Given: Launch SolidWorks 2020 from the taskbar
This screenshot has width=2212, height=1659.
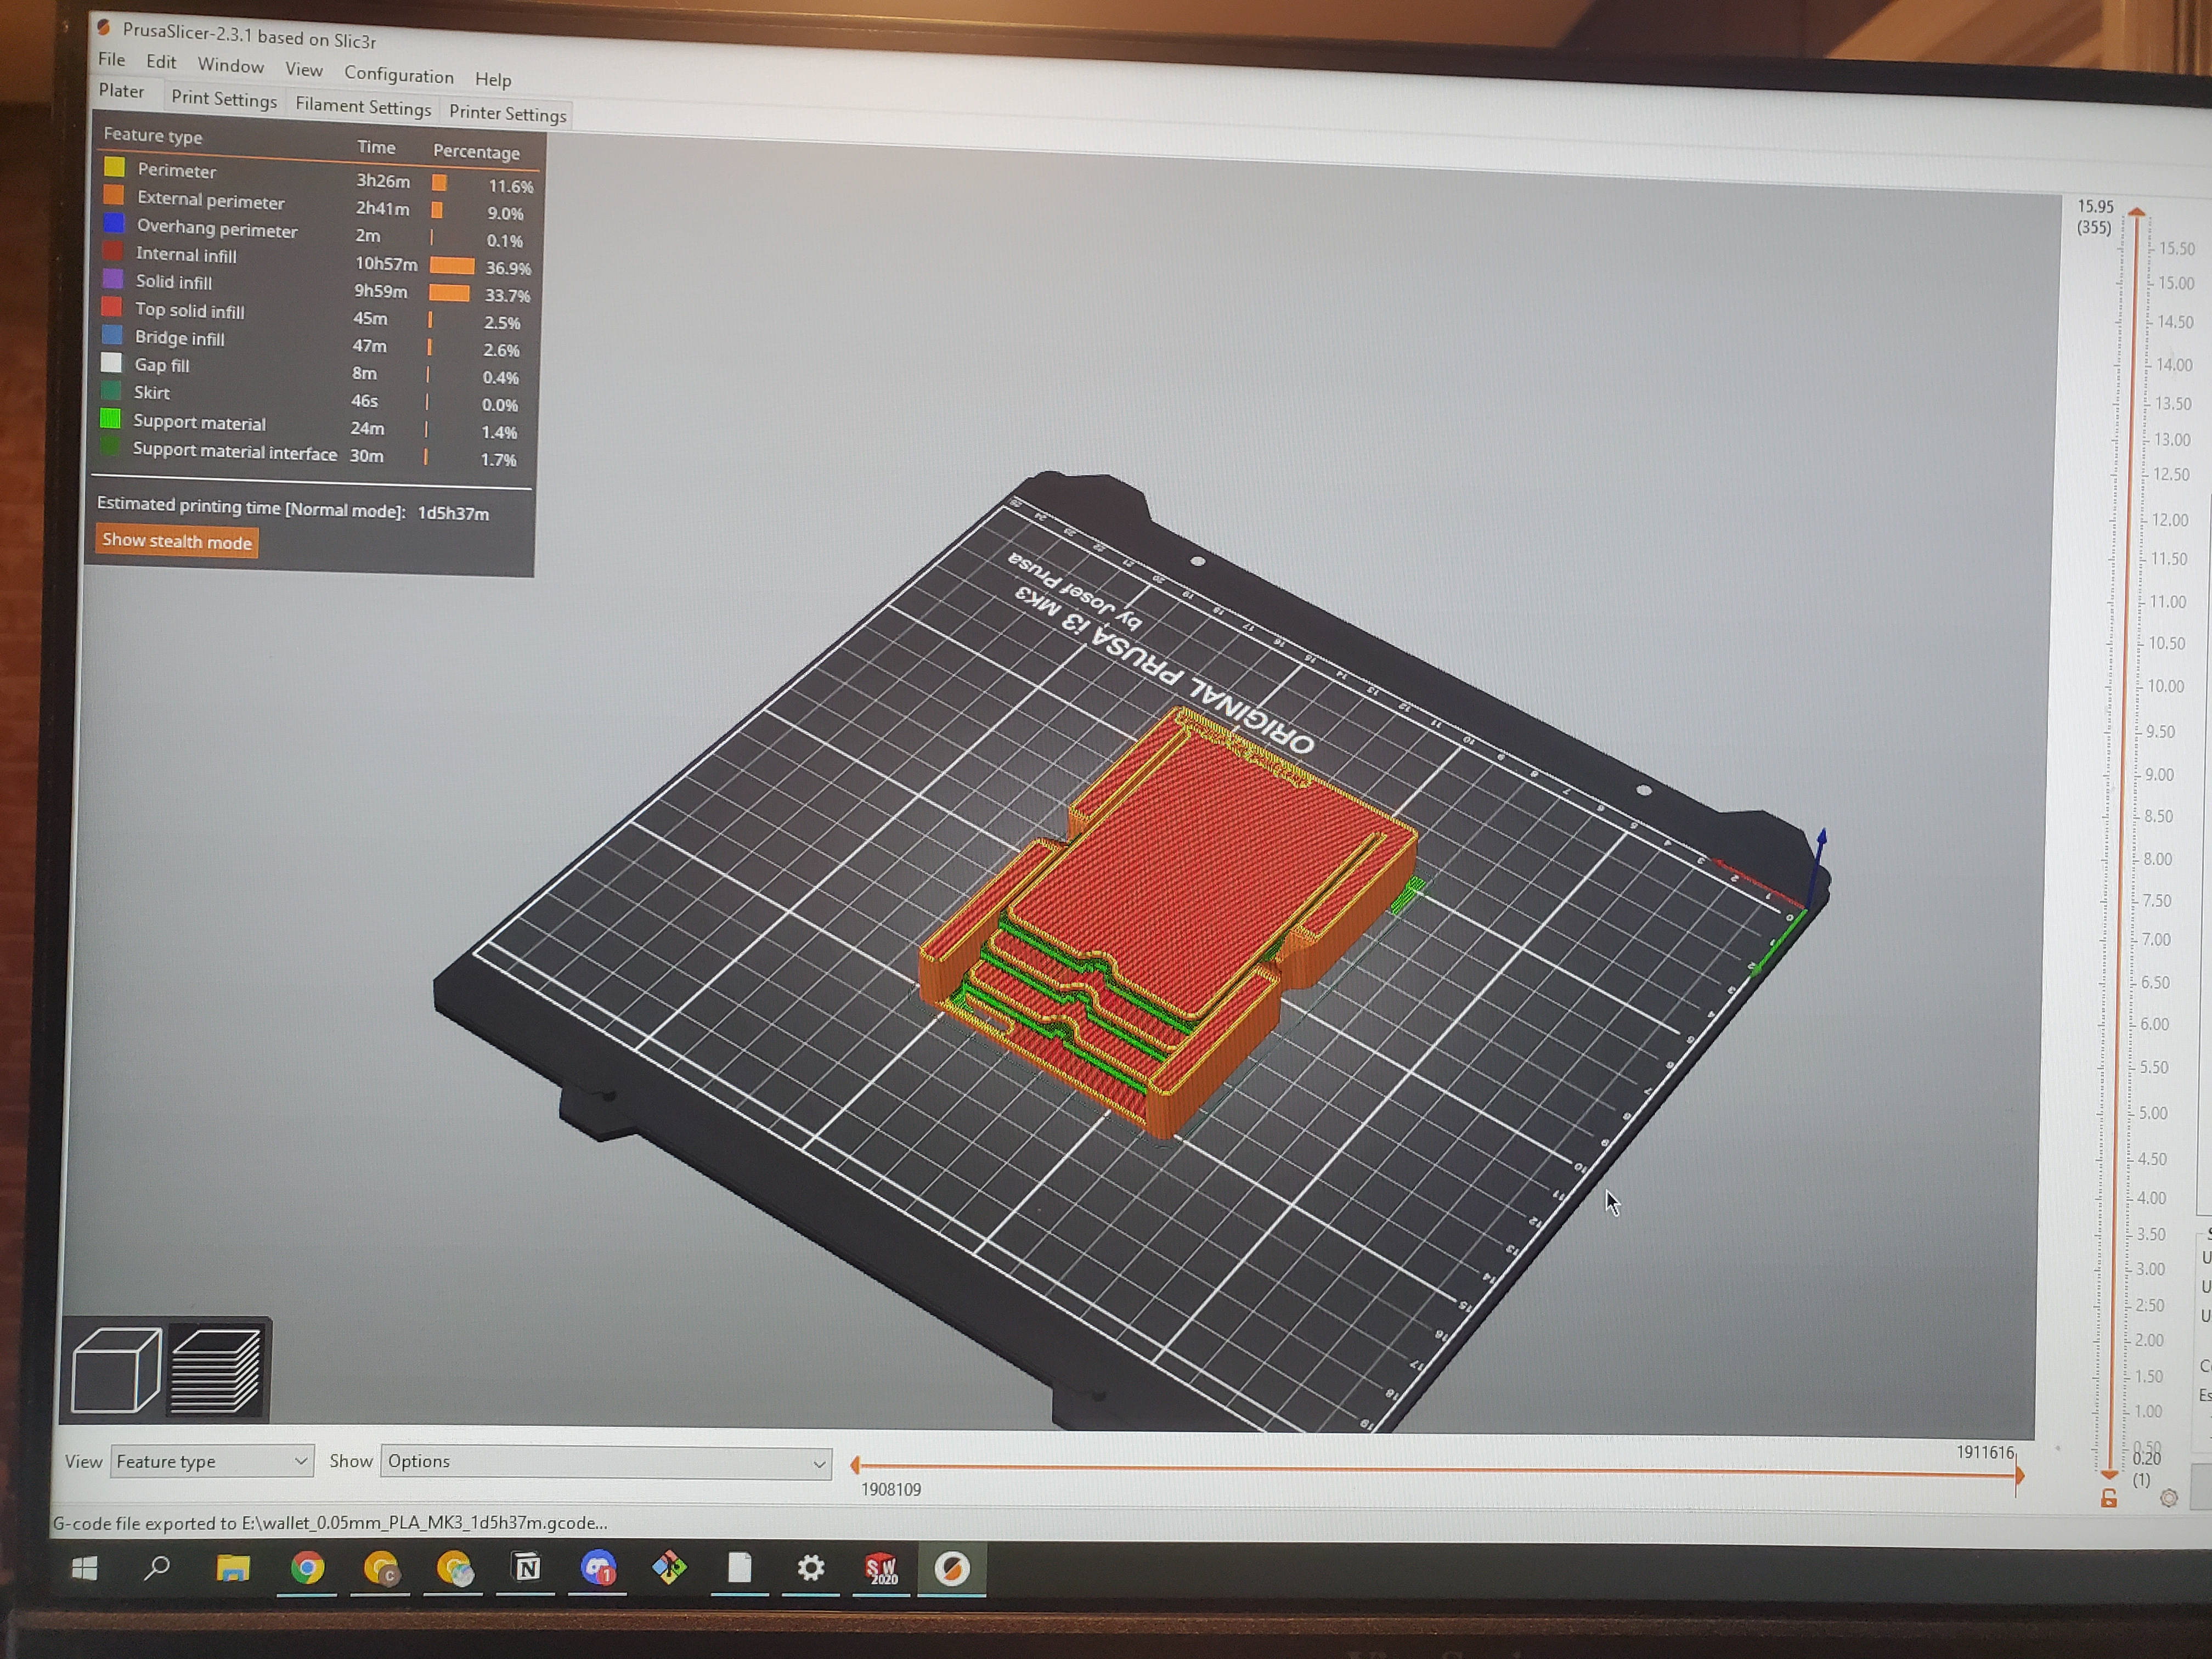Looking at the screenshot, I should (x=881, y=1568).
